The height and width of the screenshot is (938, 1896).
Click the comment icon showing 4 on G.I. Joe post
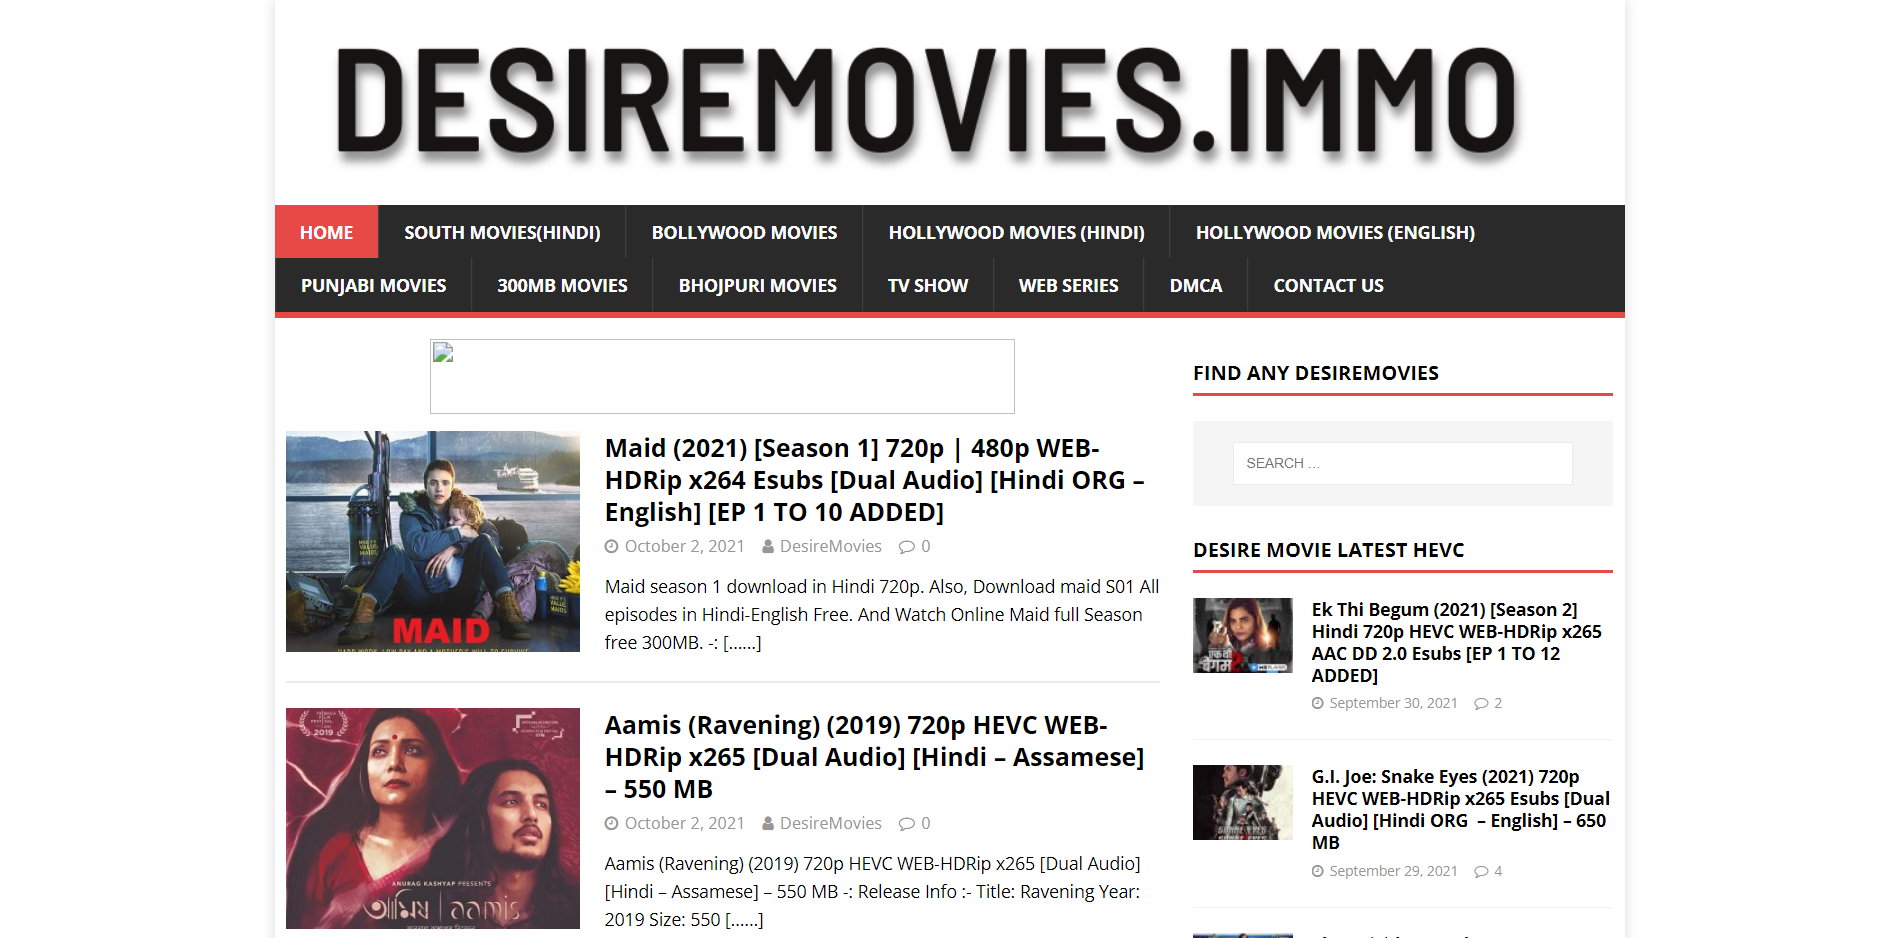(x=1480, y=870)
